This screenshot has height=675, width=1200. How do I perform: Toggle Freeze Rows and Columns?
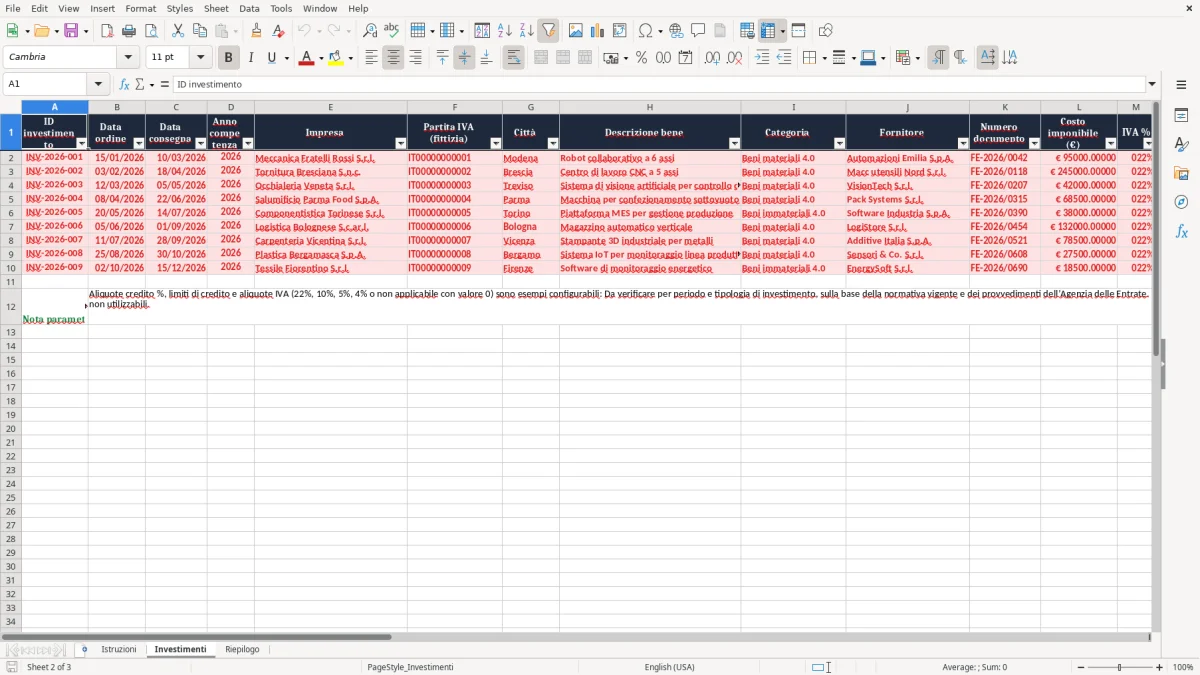(x=769, y=31)
